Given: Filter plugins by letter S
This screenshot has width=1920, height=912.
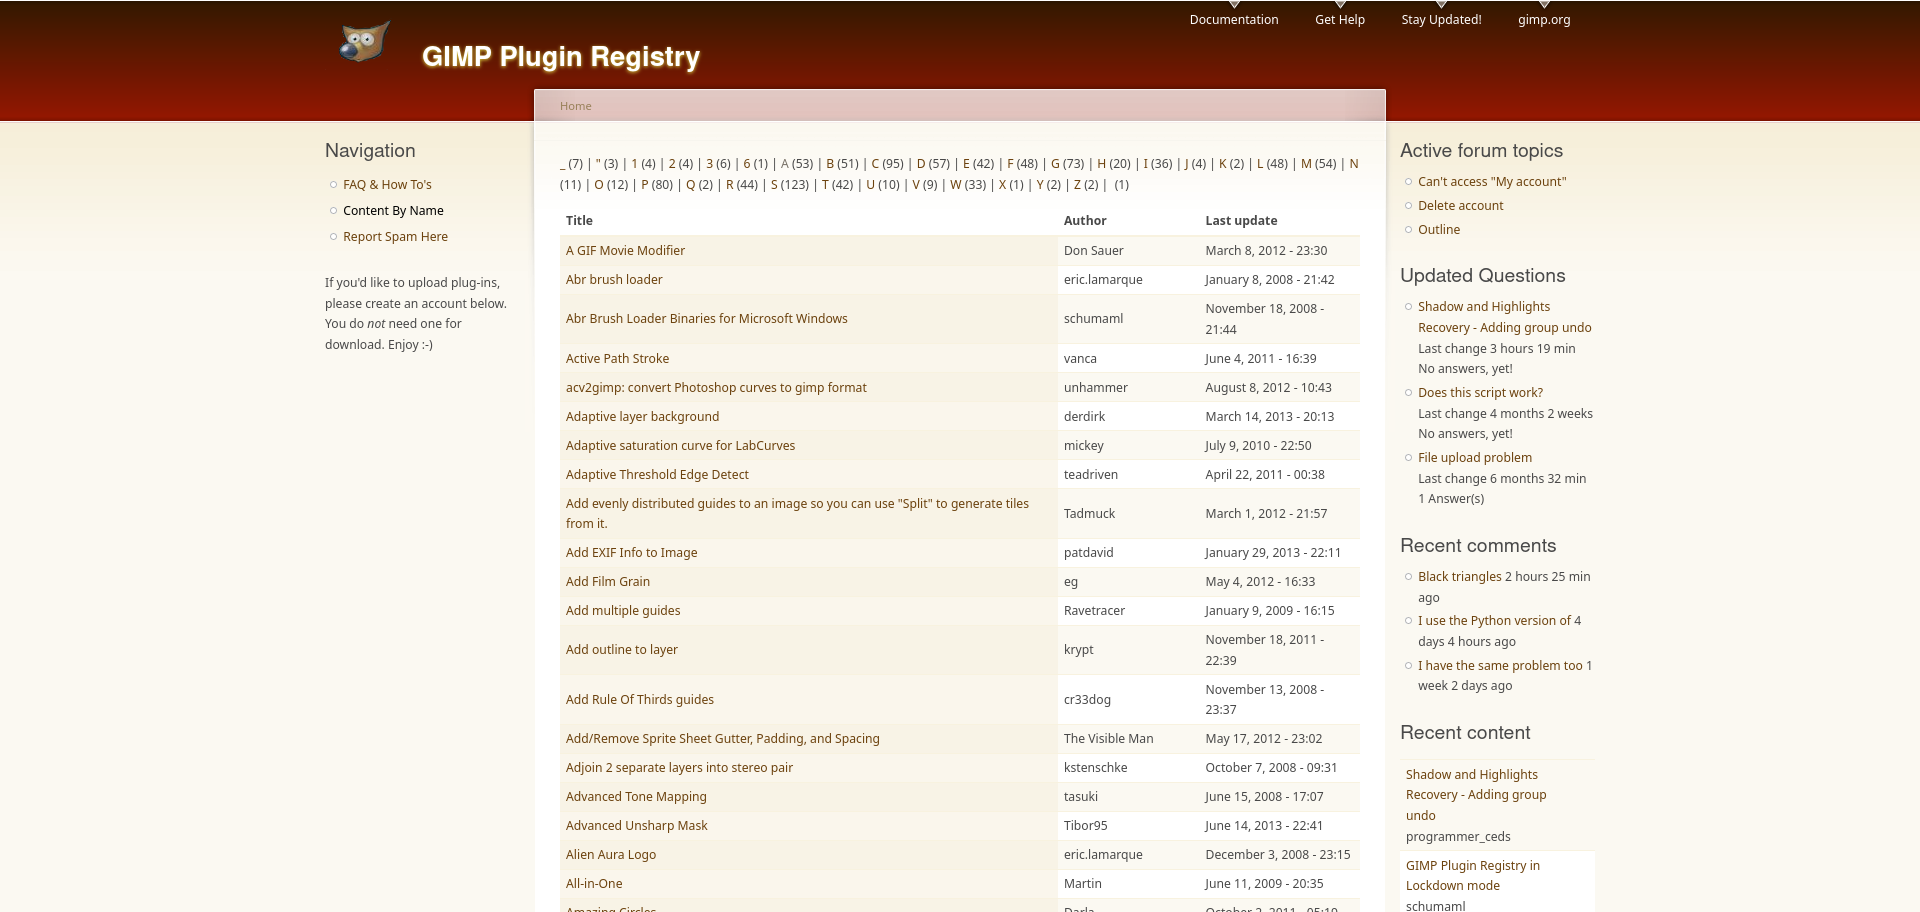Looking at the screenshot, I should 774,185.
